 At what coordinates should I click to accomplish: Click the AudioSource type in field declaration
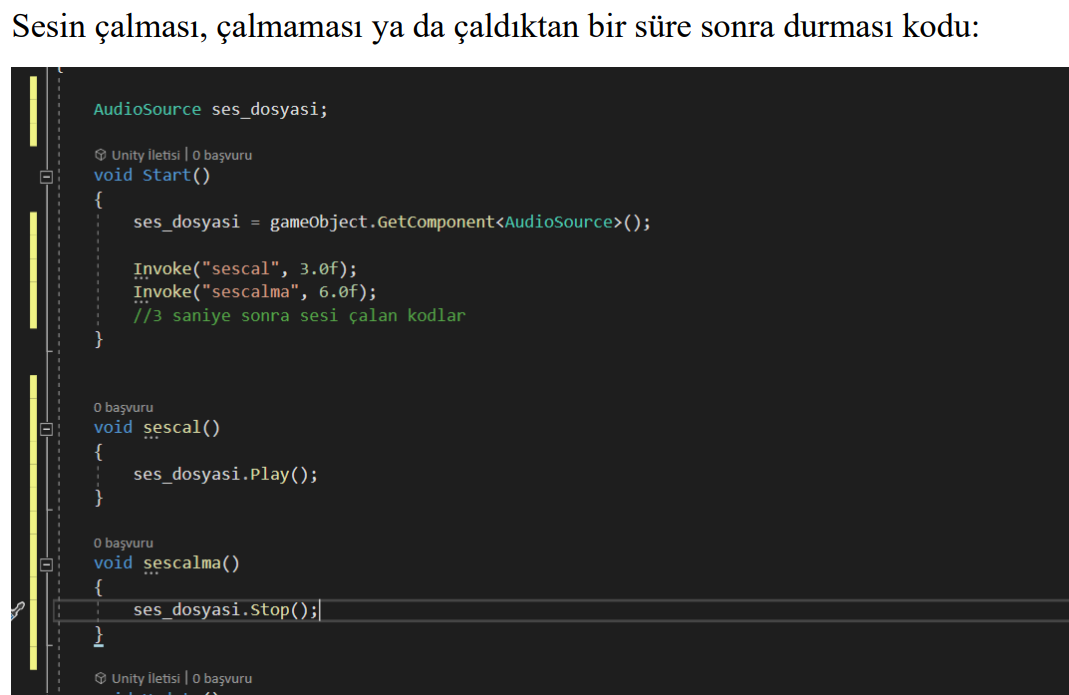click(147, 109)
